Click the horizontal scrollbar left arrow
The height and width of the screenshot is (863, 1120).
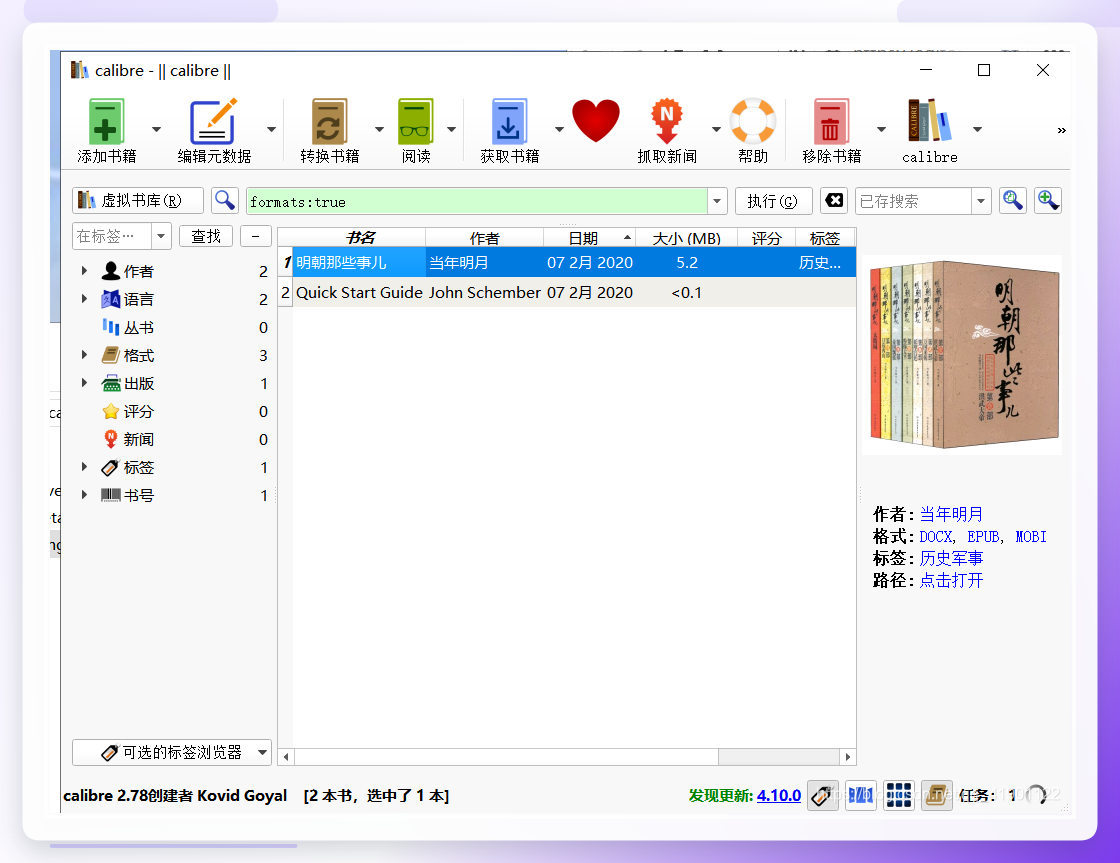pyautogui.click(x=286, y=757)
